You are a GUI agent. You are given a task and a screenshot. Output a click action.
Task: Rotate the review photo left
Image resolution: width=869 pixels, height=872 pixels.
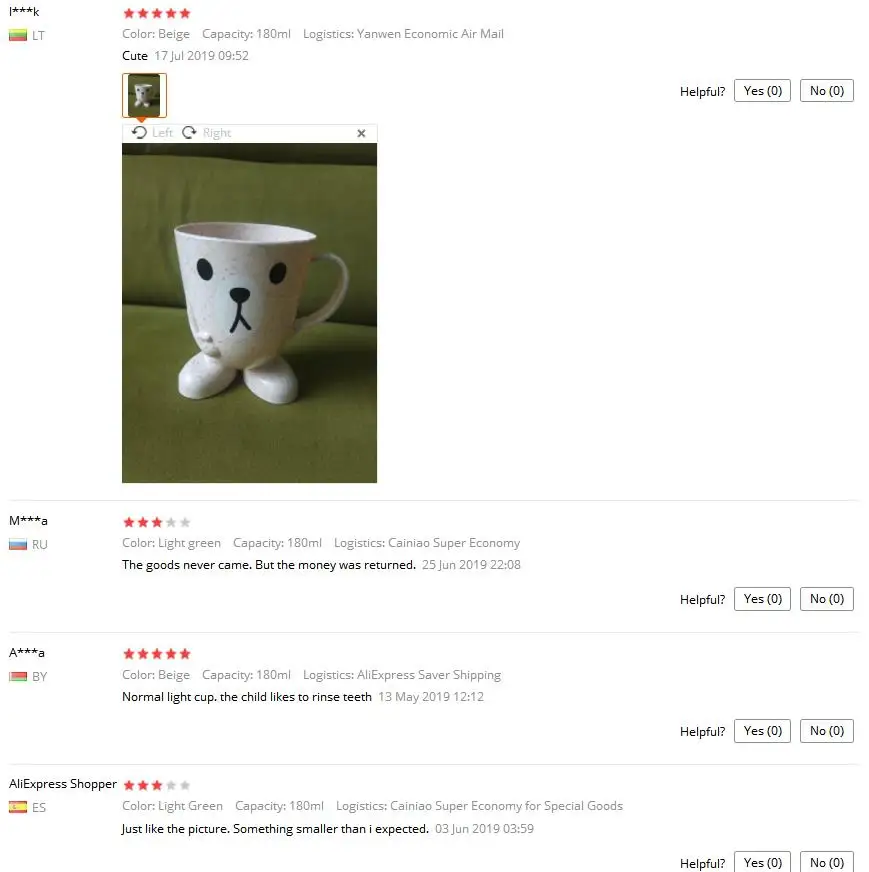click(152, 133)
